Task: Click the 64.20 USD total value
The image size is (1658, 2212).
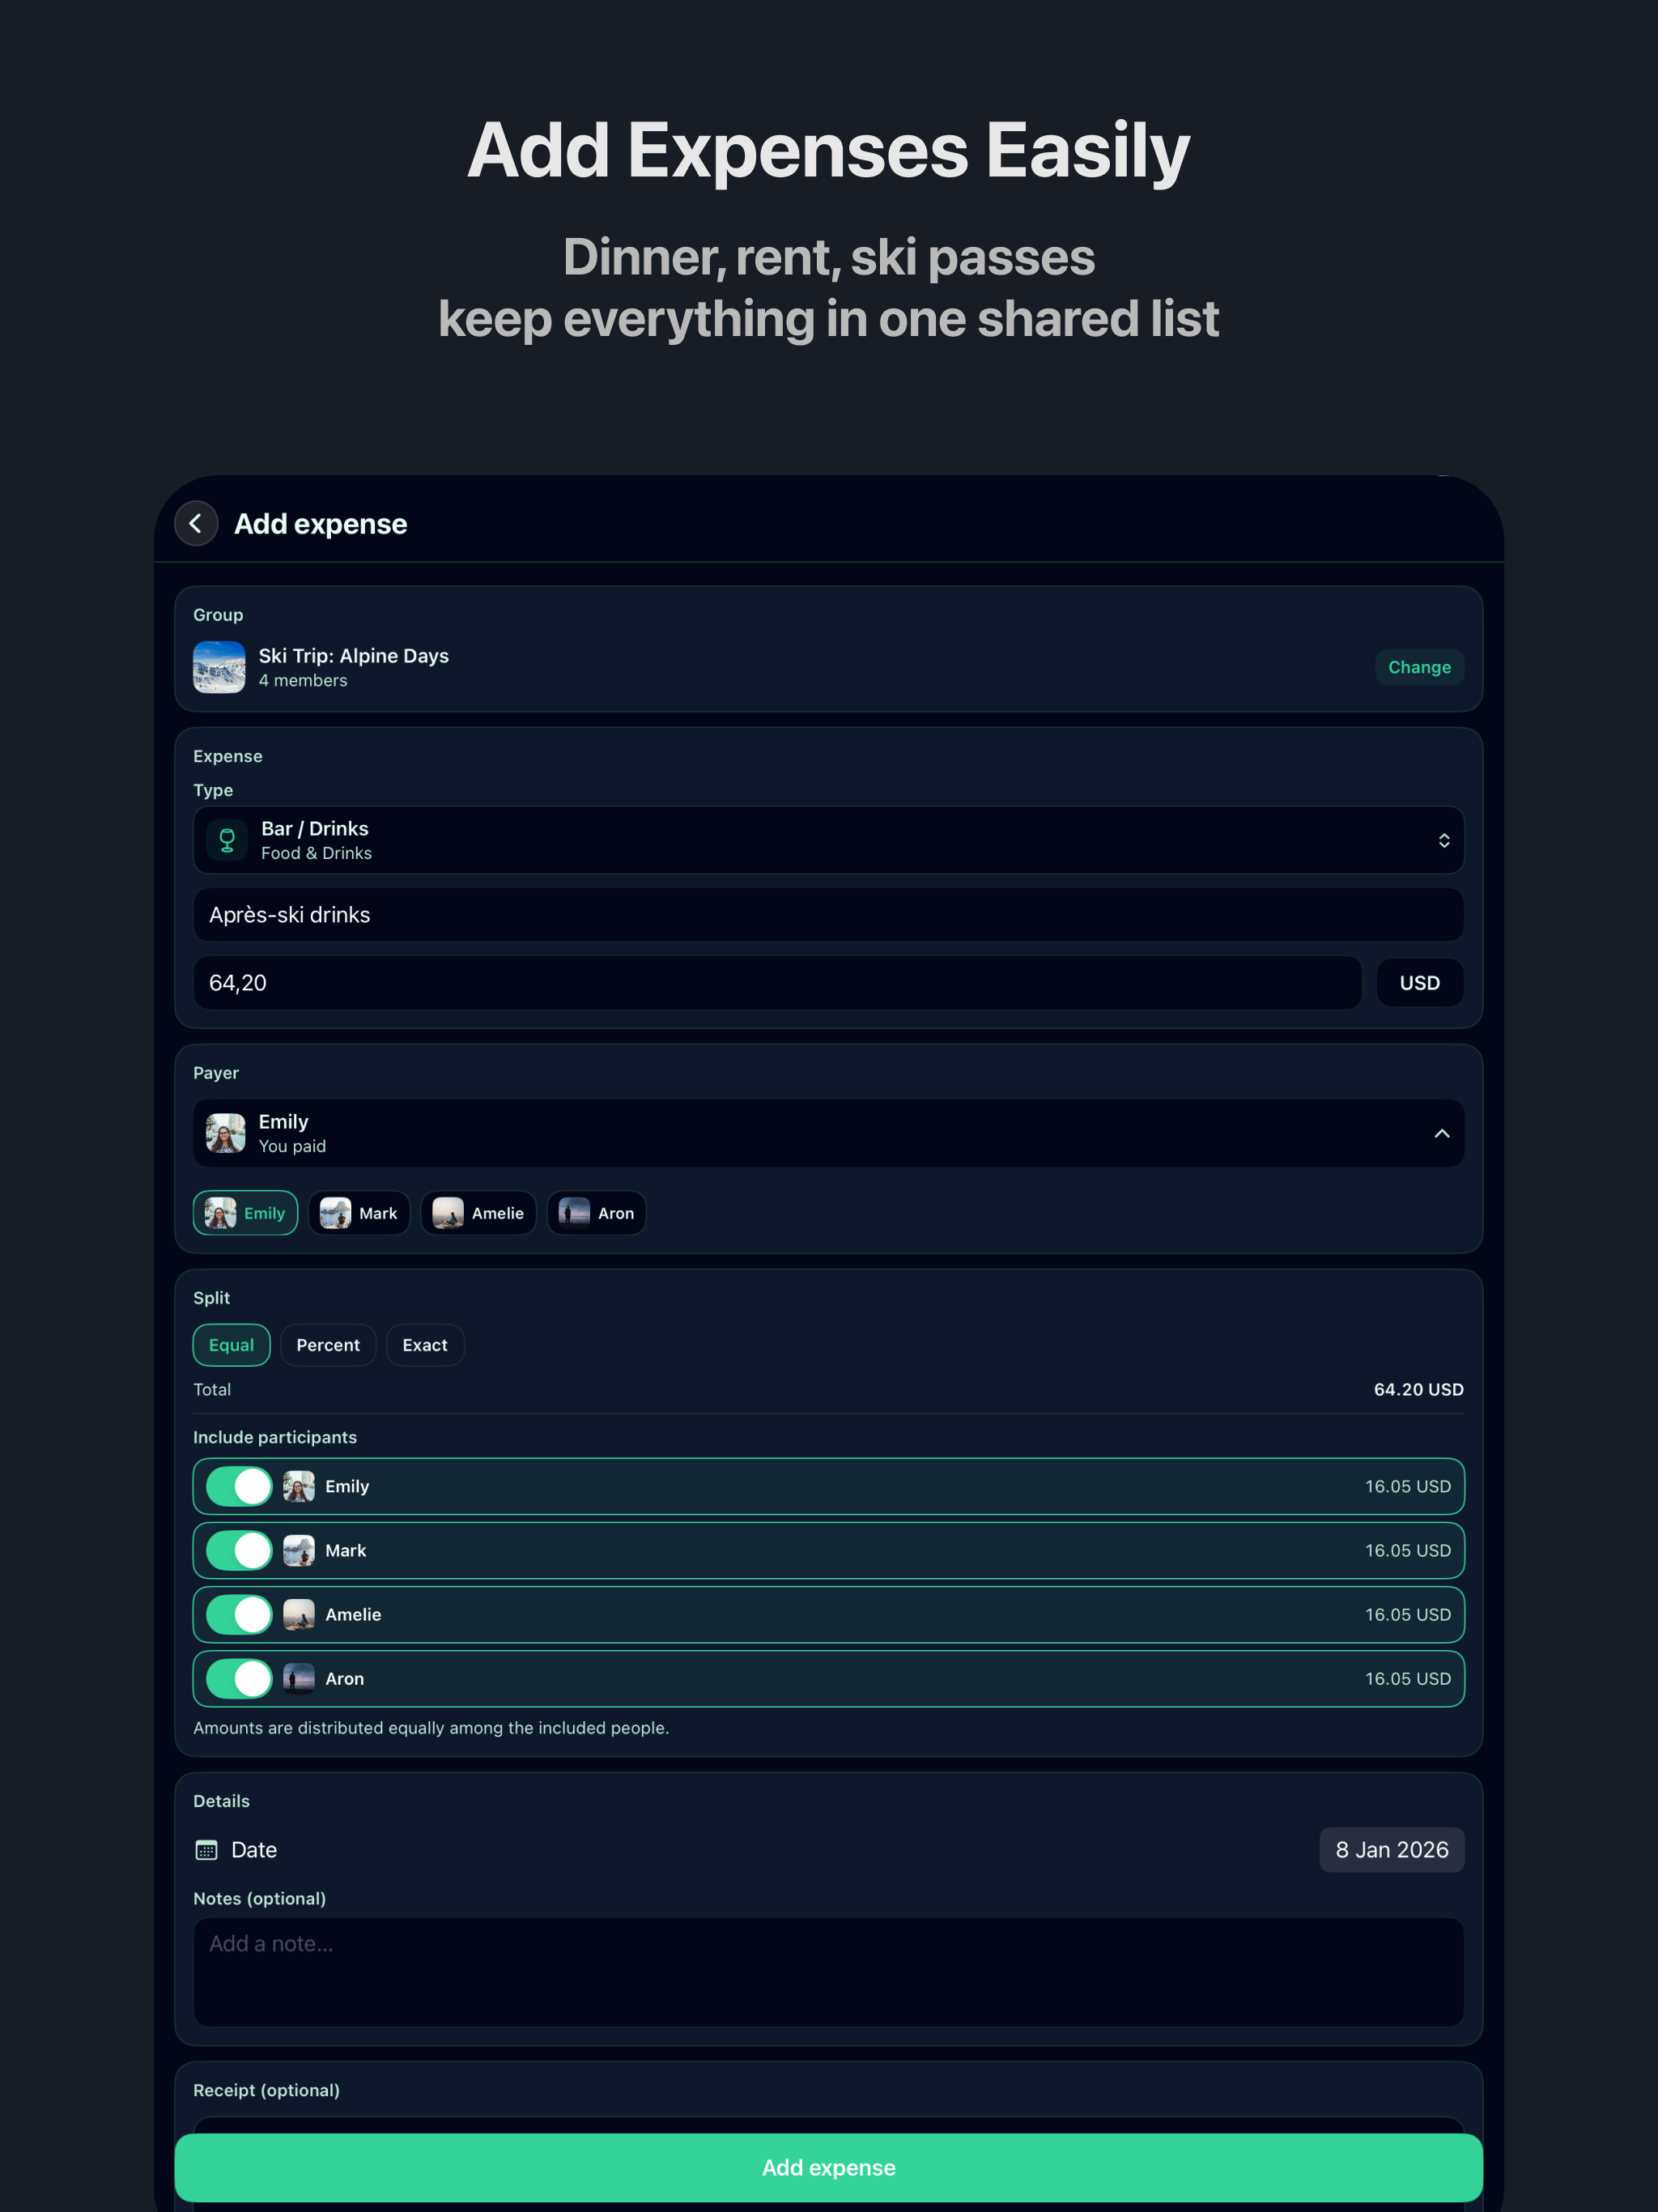Action: pyautogui.click(x=1418, y=1389)
